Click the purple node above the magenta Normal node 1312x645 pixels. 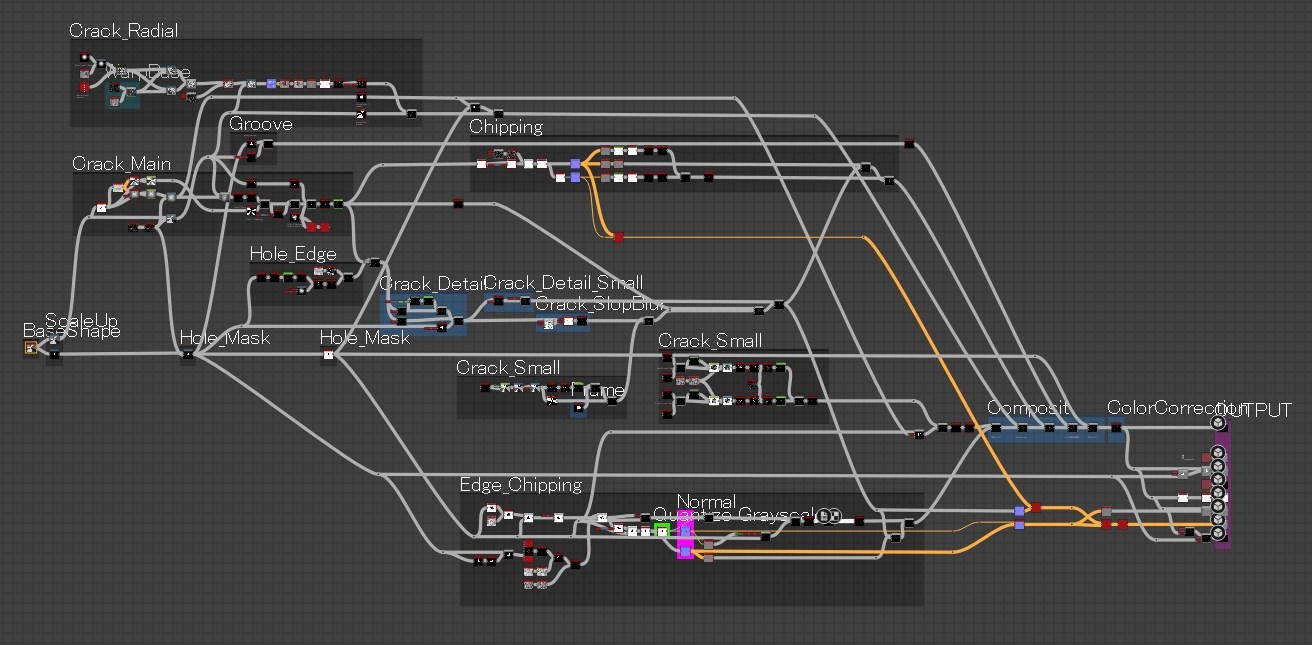(685, 530)
